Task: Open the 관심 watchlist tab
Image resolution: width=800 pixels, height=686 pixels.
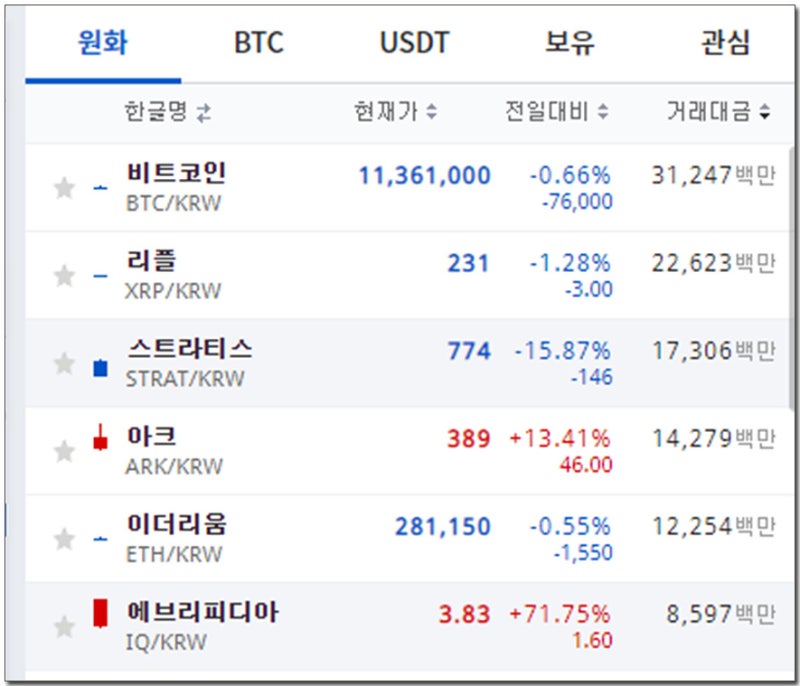Action: pyautogui.click(x=726, y=43)
